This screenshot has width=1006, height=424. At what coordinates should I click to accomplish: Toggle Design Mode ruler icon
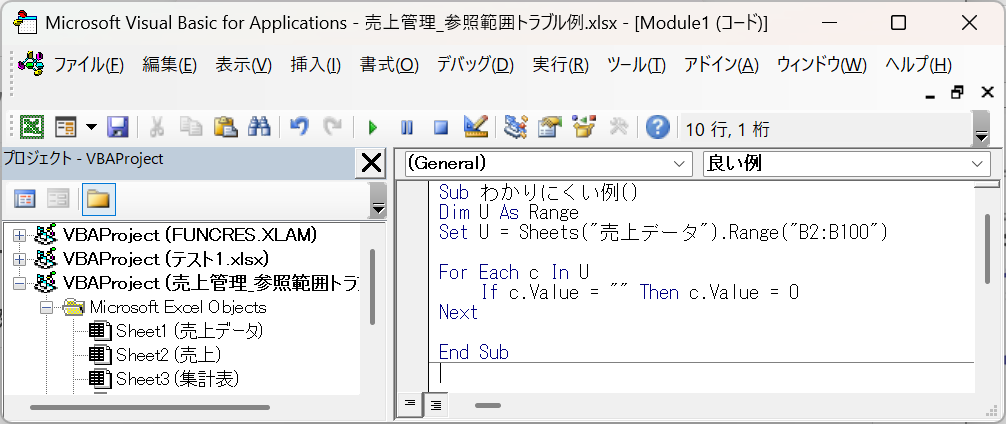[x=475, y=127]
